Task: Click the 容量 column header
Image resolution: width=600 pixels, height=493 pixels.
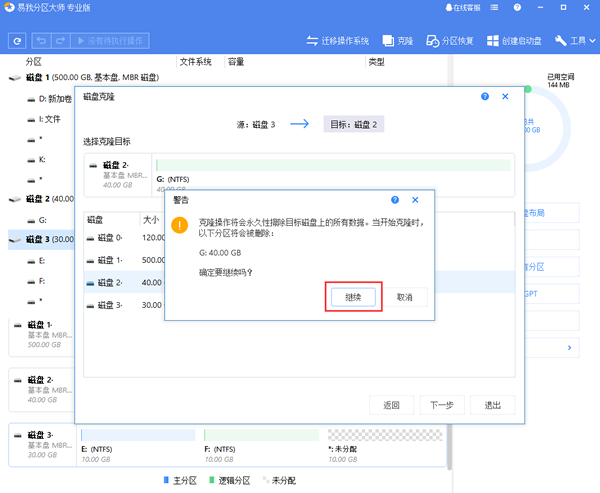Action: (x=236, y=62)
